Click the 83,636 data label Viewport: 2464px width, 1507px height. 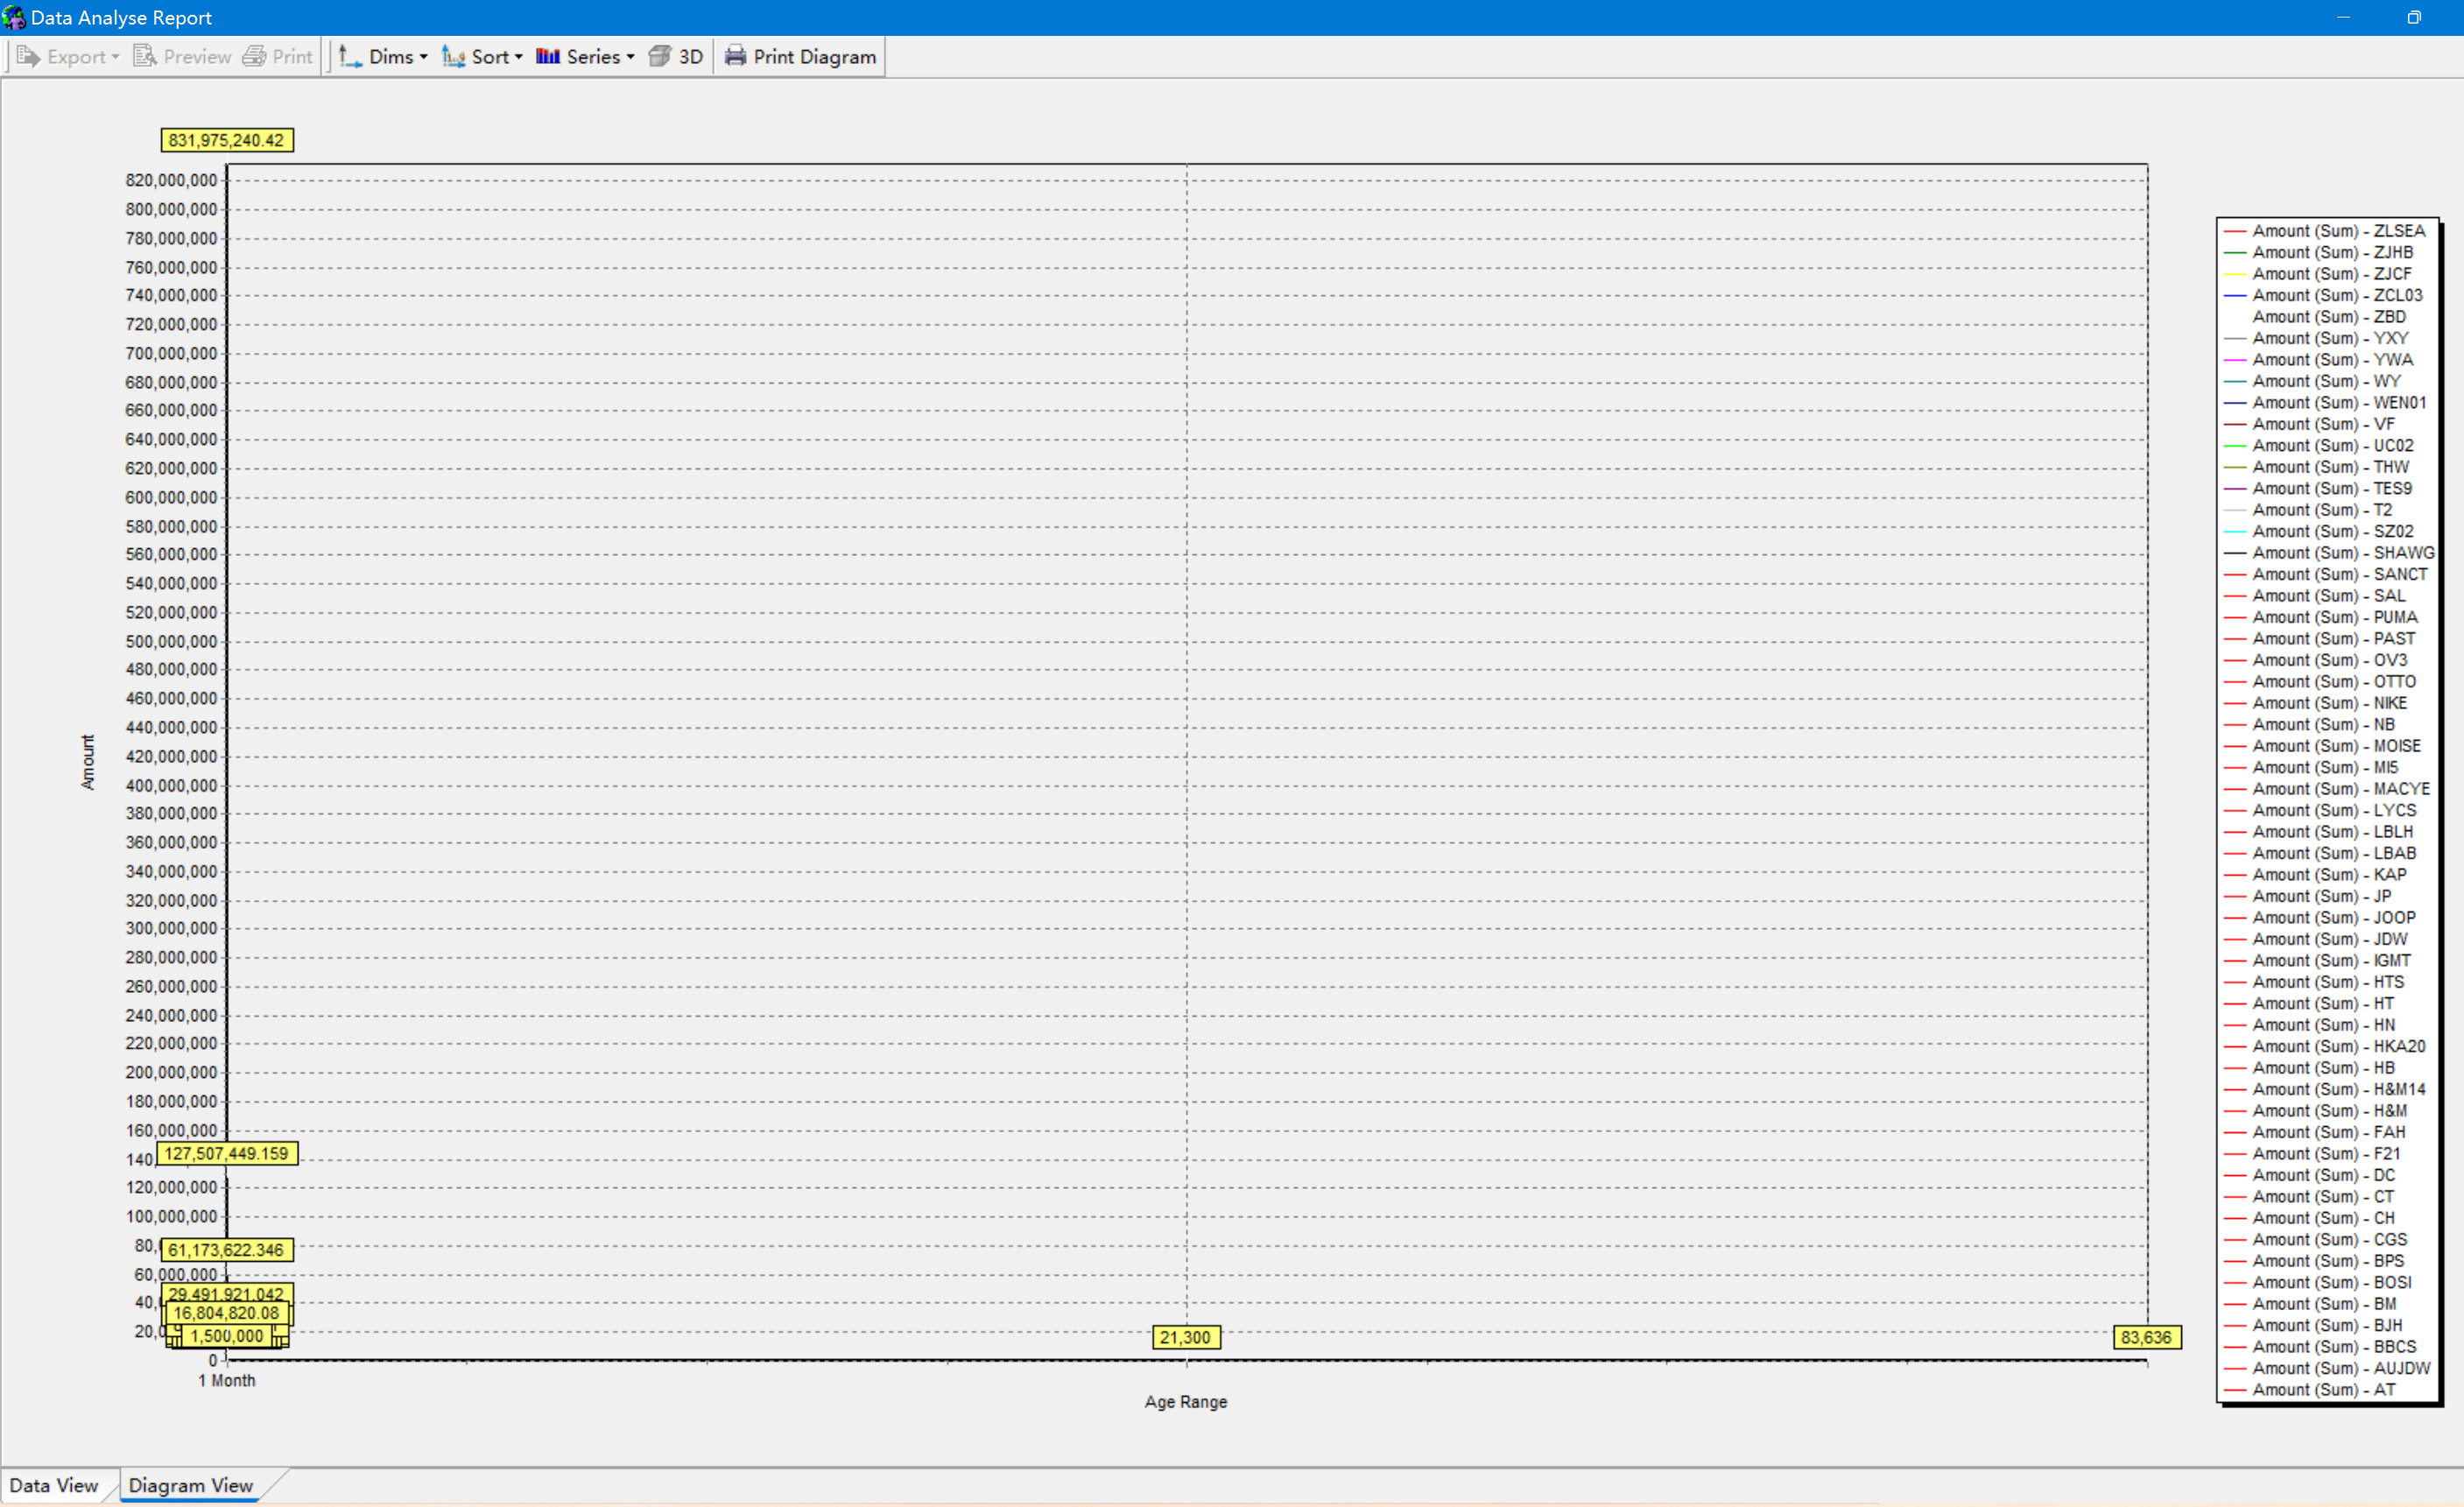pos(2147,1338)
